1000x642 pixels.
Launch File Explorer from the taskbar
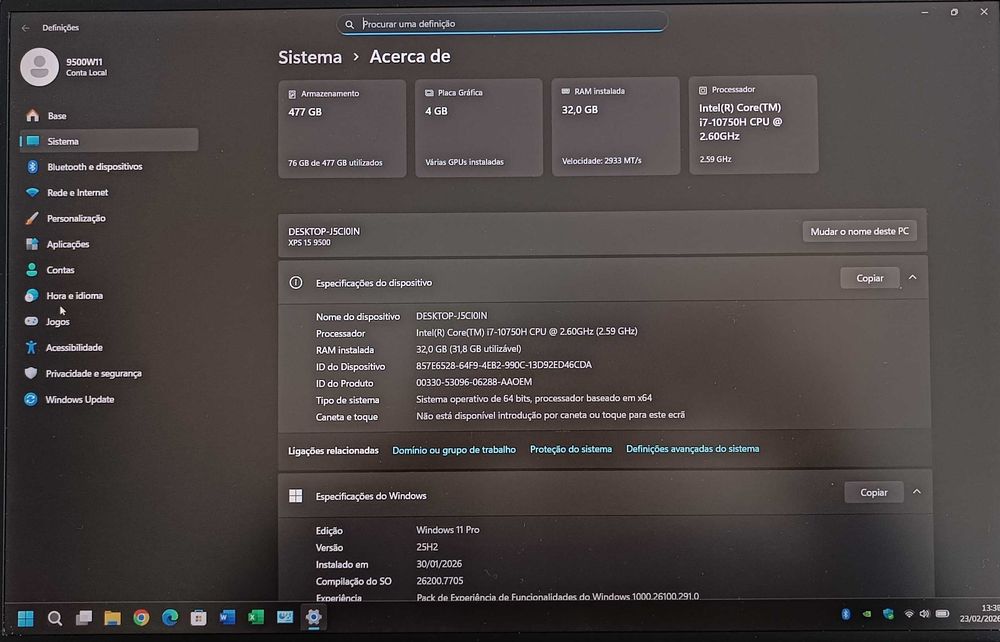point(112,618)
